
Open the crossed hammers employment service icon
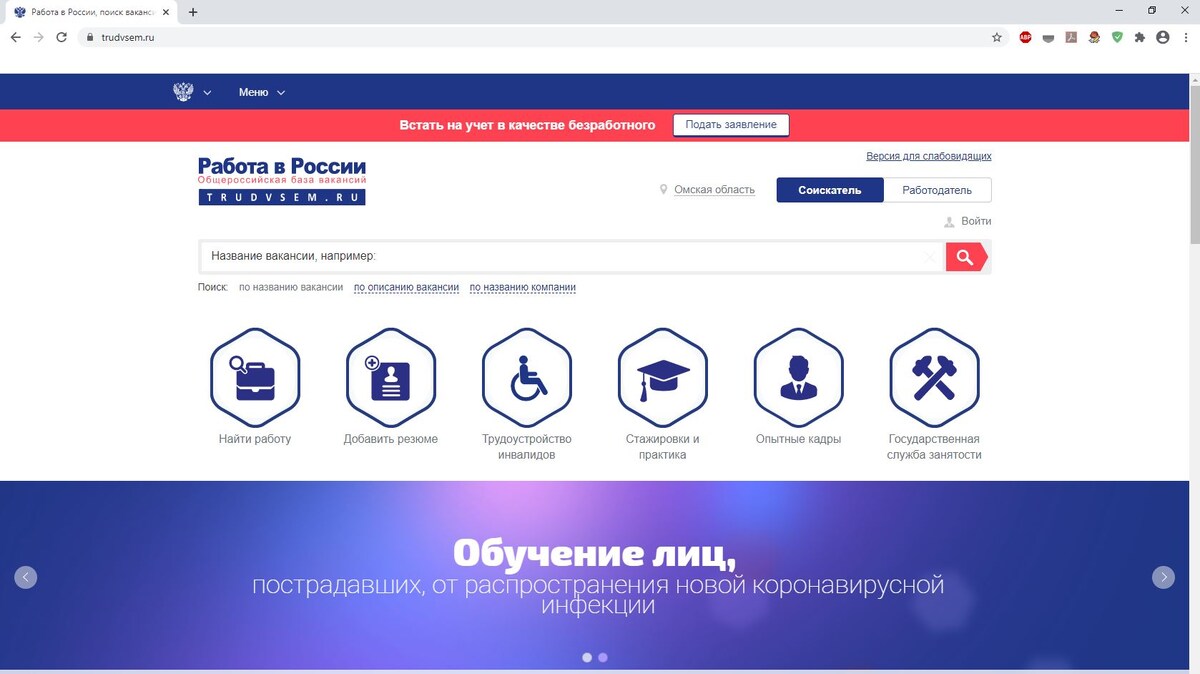pyautogui.click(x=935, y=378)
